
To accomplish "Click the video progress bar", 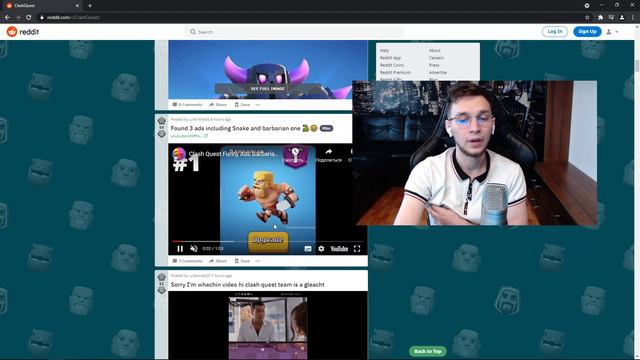I will pyautogui.click(x=267, y=241).
